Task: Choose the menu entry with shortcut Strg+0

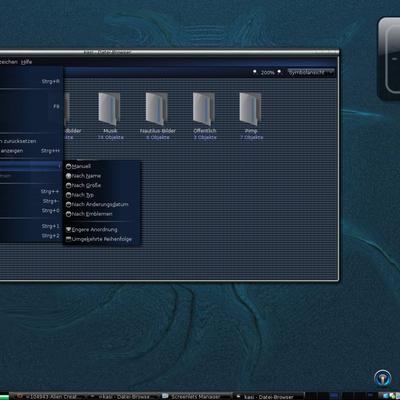Action: tap(31, 211)
